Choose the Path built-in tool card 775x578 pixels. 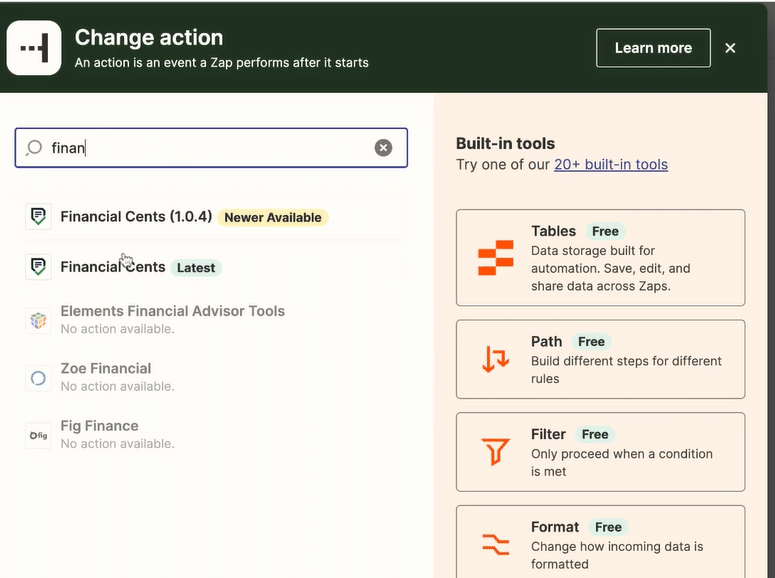(x=601, y=359)
